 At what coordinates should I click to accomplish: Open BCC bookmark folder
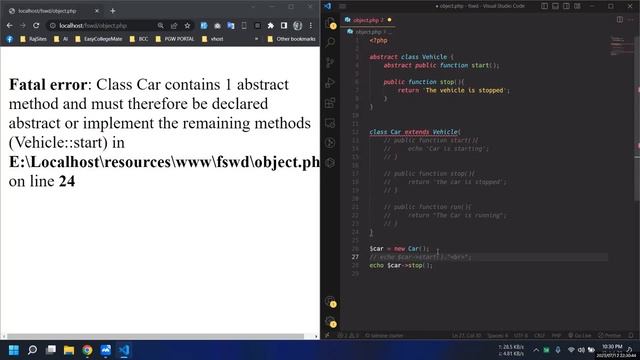click(139, 39)
